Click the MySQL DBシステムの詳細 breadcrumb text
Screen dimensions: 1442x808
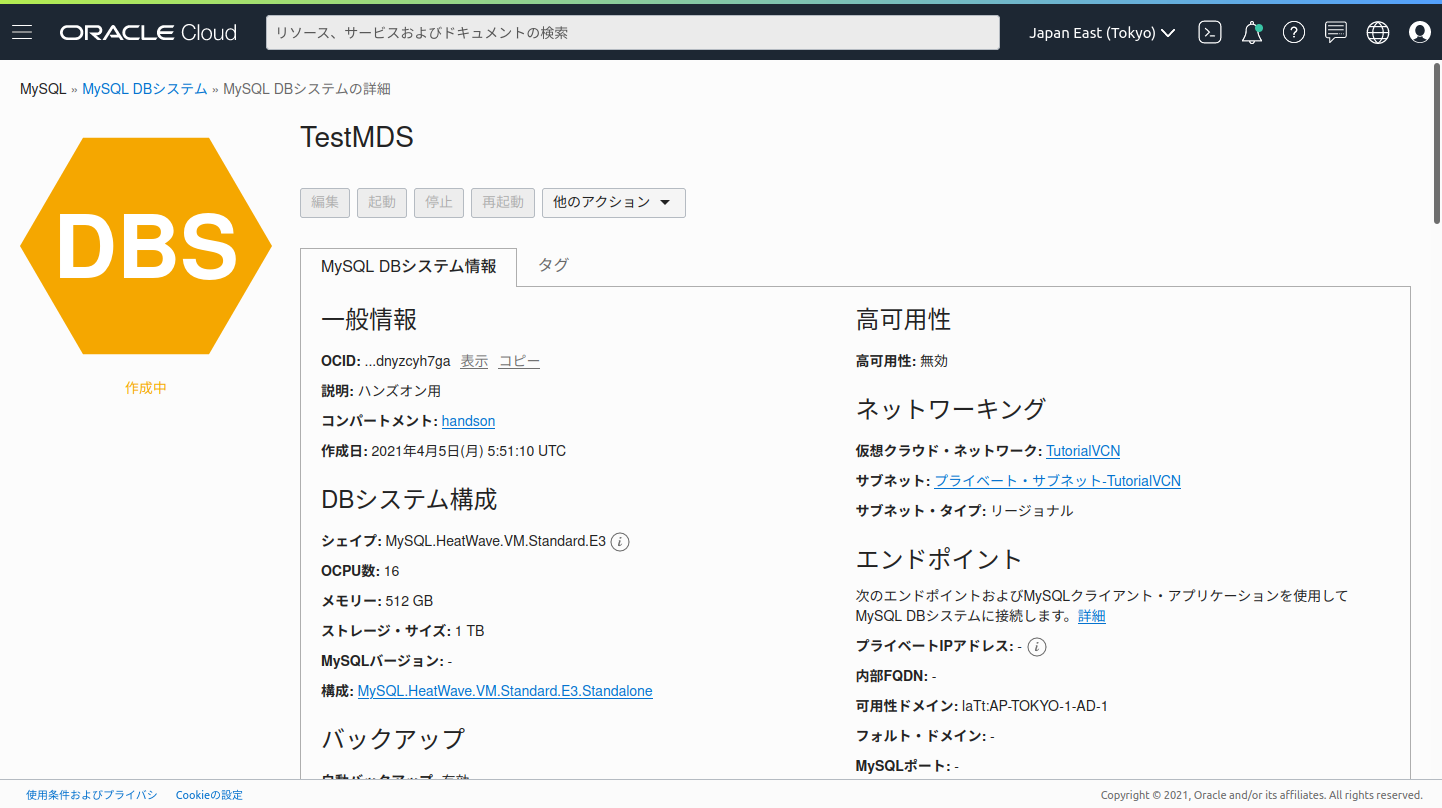point(307,89)
